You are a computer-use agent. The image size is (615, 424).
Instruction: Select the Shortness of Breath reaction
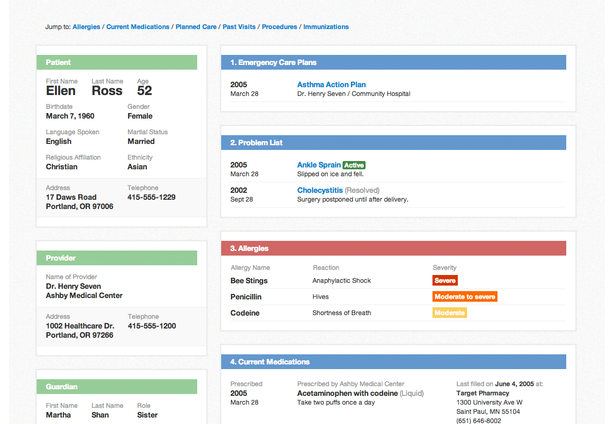(342, 313)
